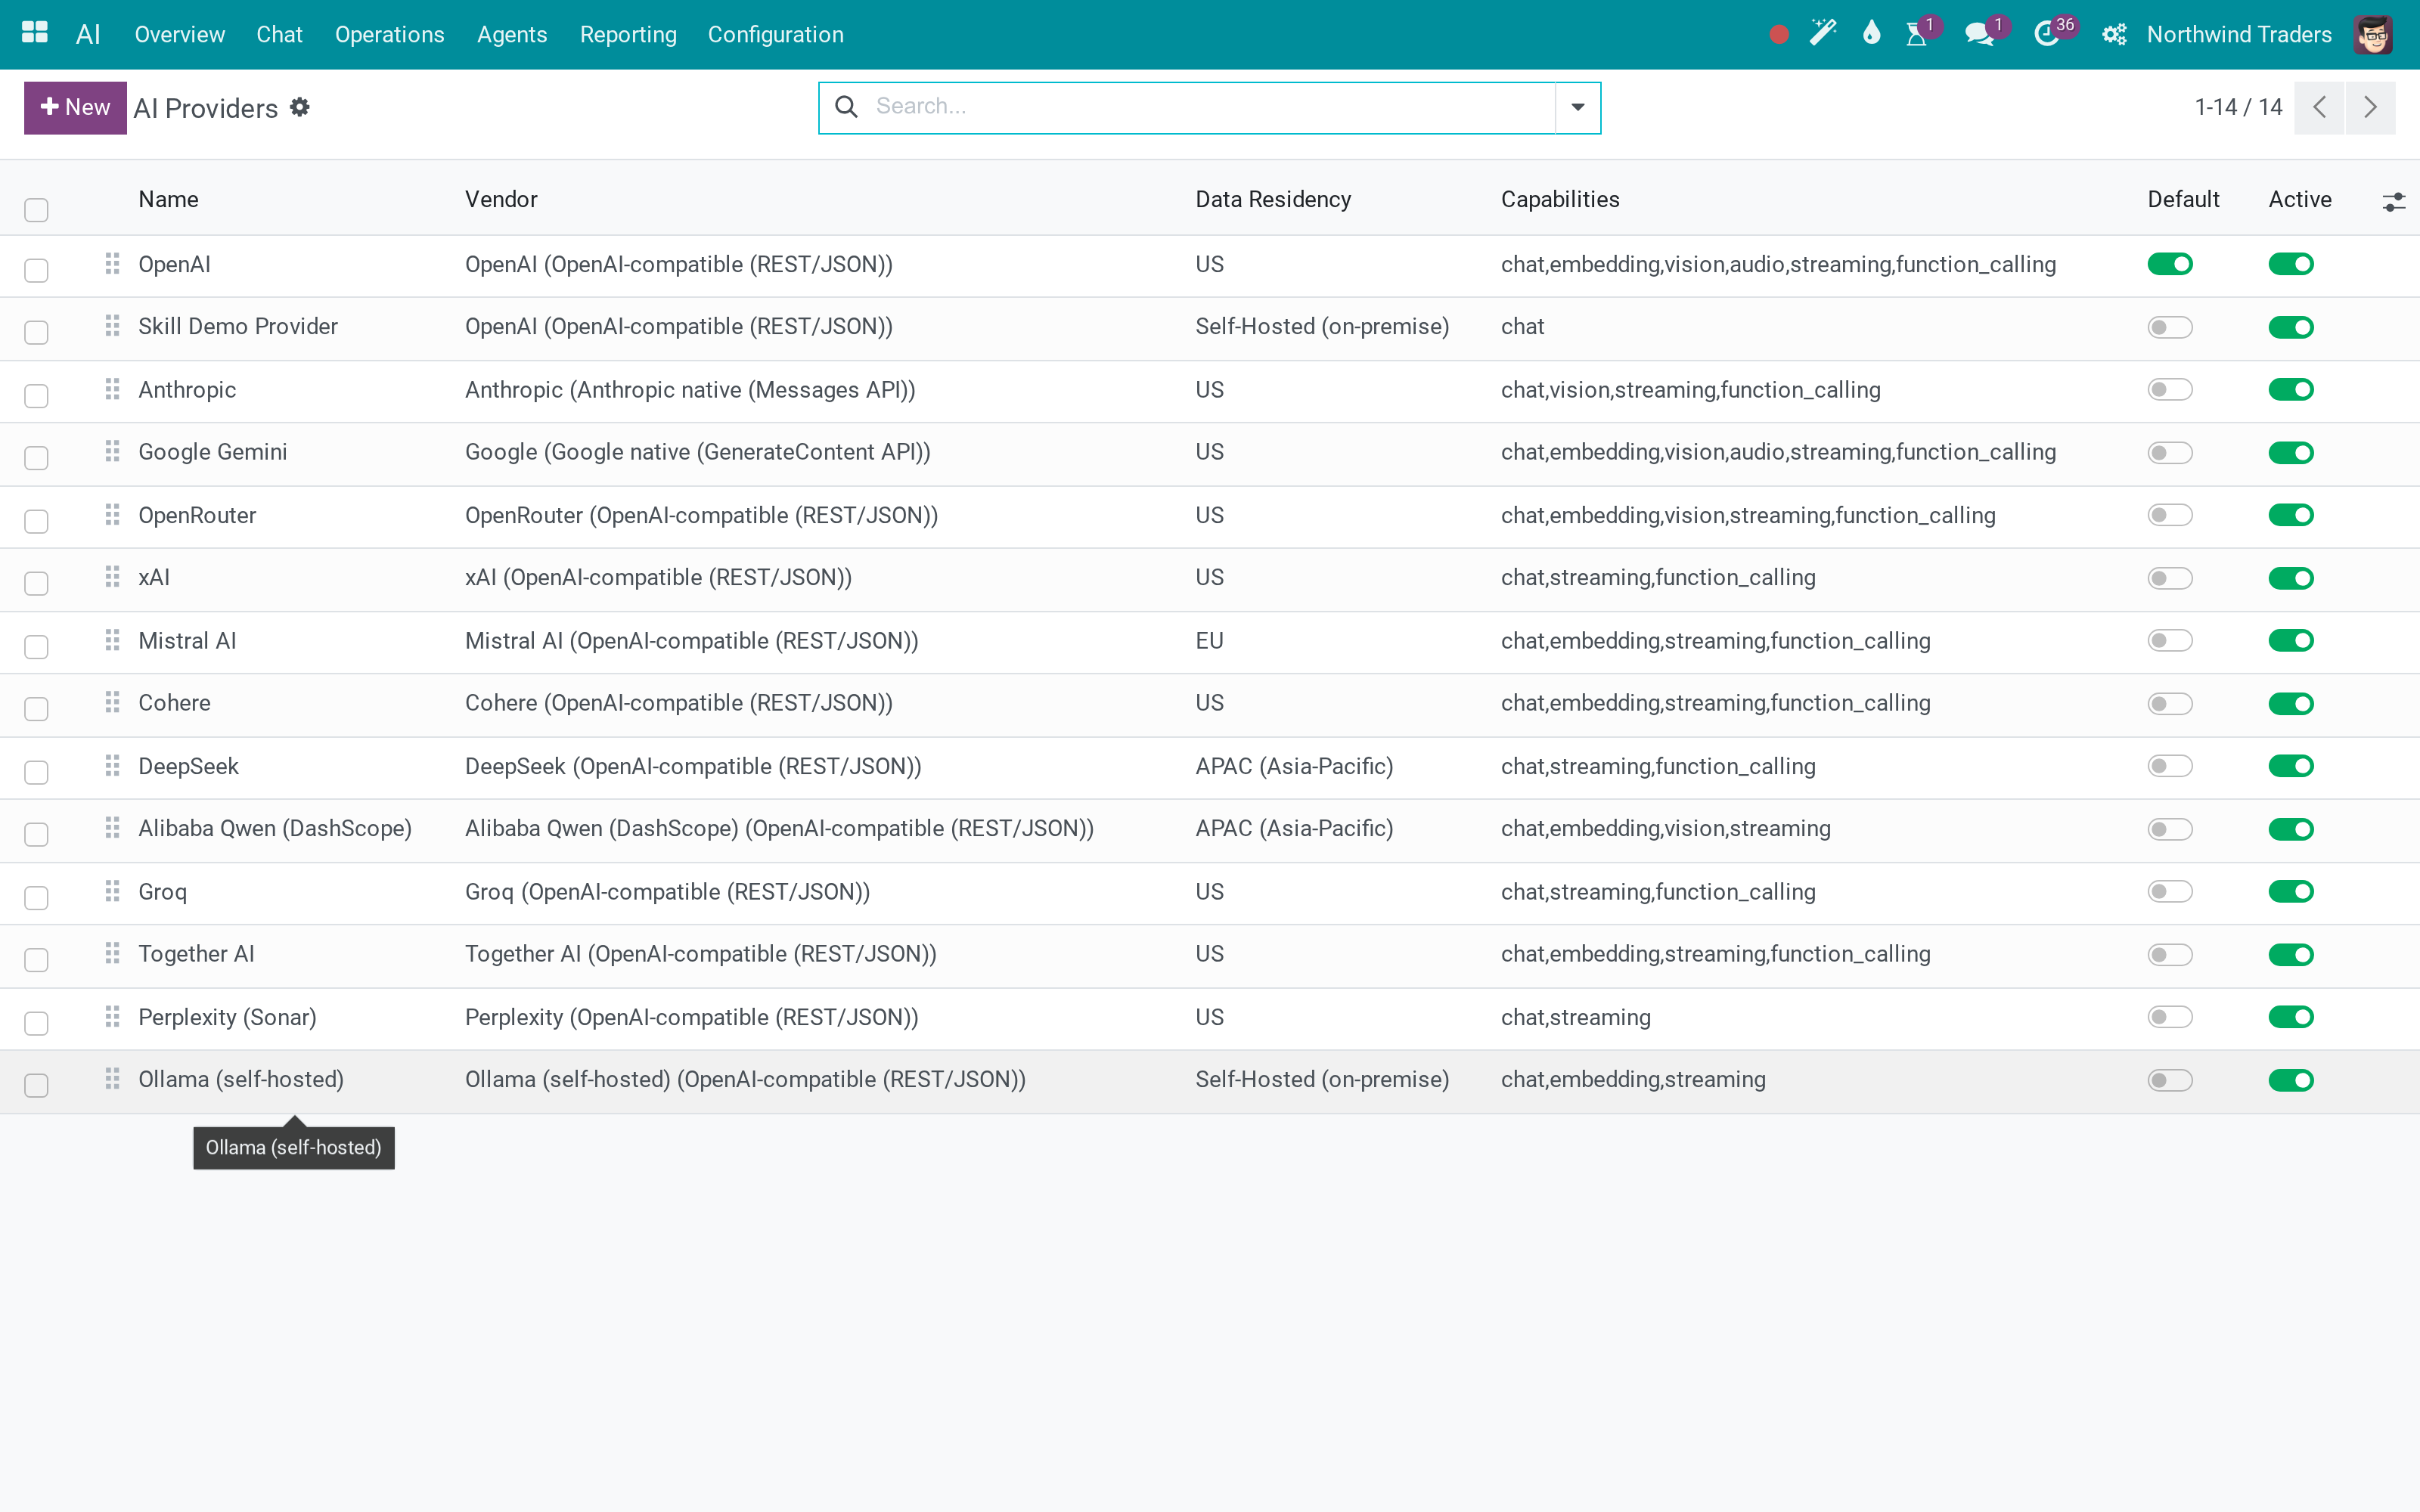The image size is (2420, 1512).
Task: Open the Cohere provider record
Action: pos(174,703)
